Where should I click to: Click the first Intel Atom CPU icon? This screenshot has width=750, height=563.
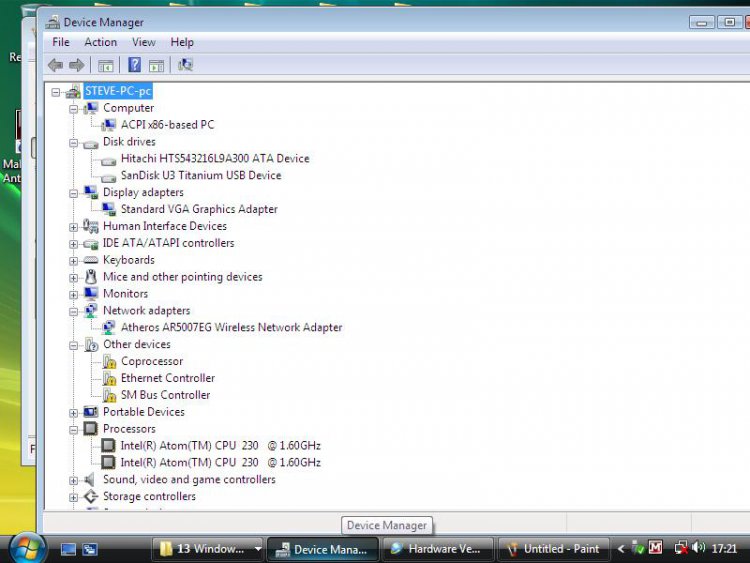coord(109,445)
